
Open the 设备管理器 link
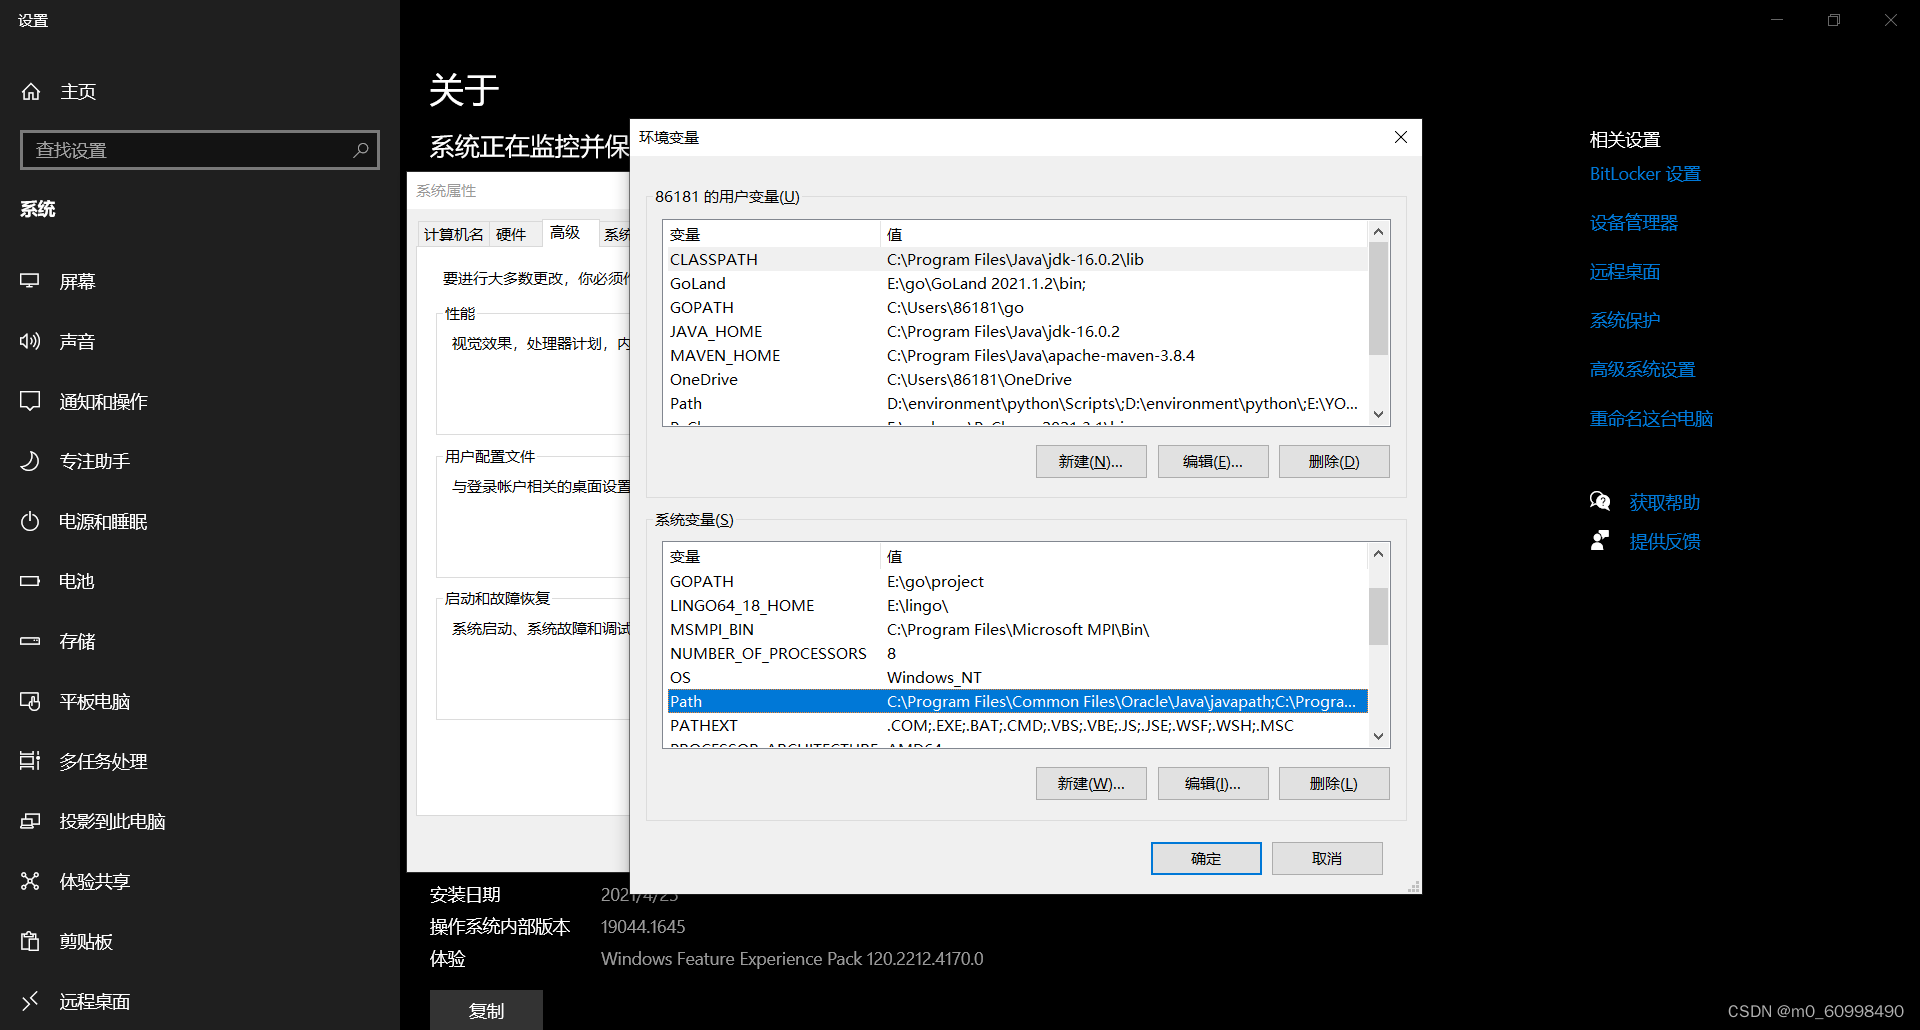tap(1634, 223)
